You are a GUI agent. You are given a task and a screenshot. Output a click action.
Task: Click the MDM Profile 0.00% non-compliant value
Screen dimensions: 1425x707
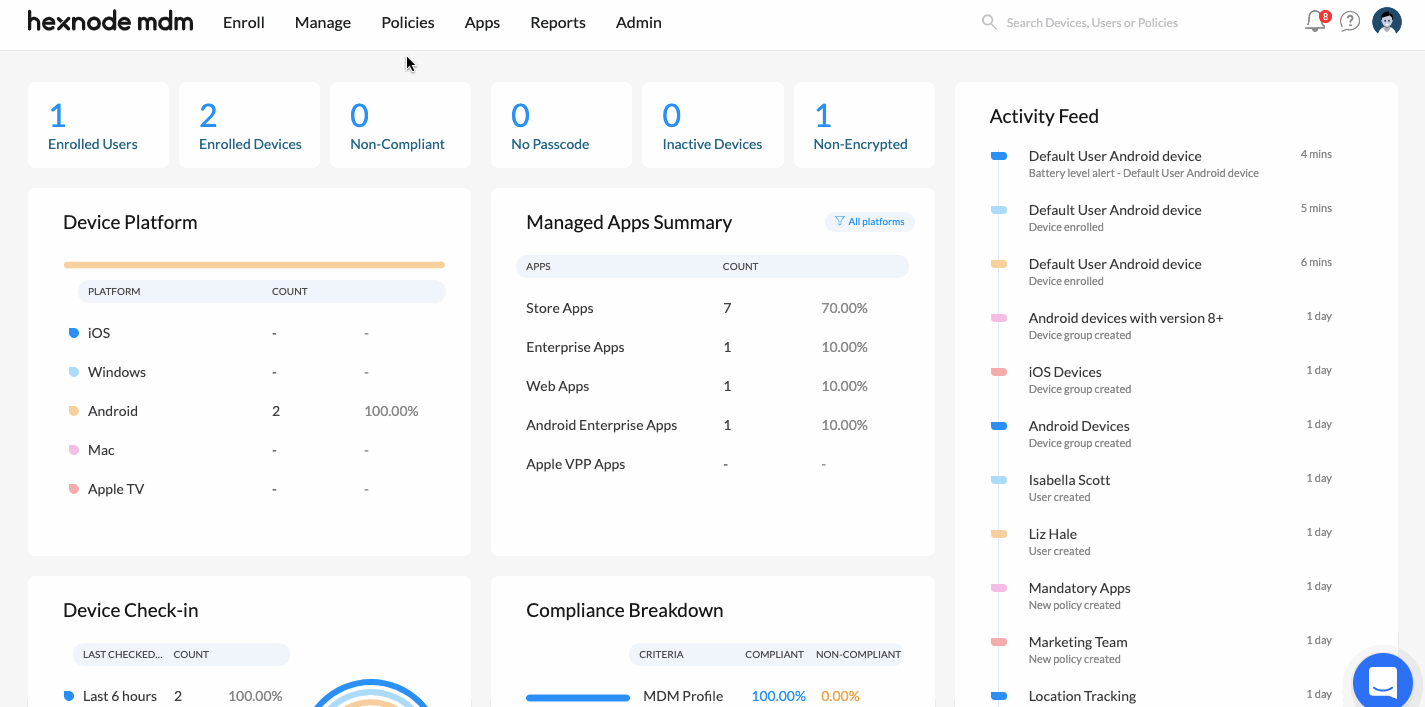click(x=840, y=696)
